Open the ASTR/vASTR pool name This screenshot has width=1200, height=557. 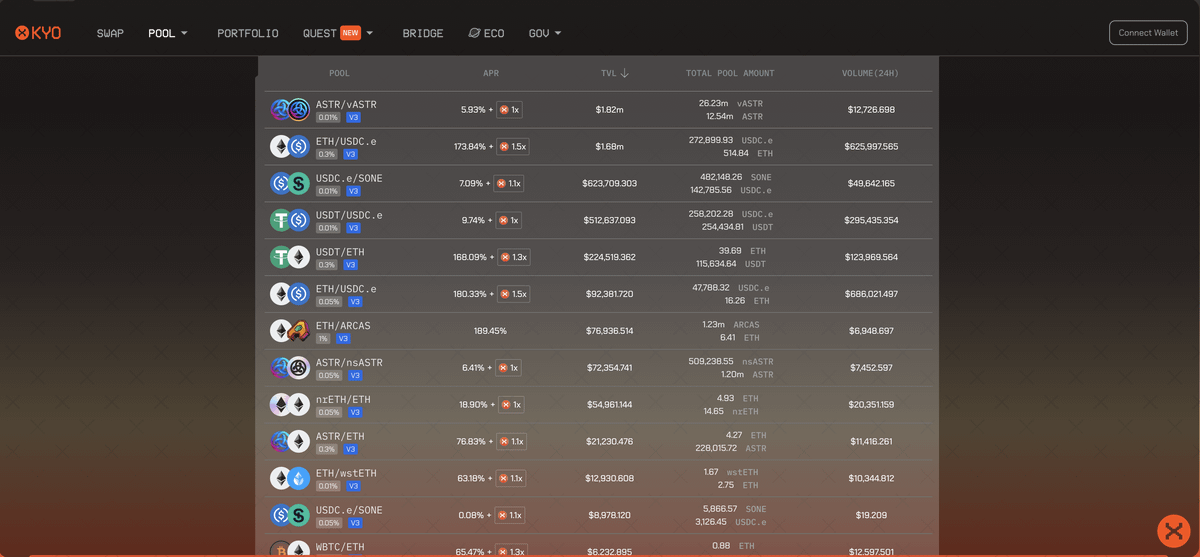[x=346, y=104]
